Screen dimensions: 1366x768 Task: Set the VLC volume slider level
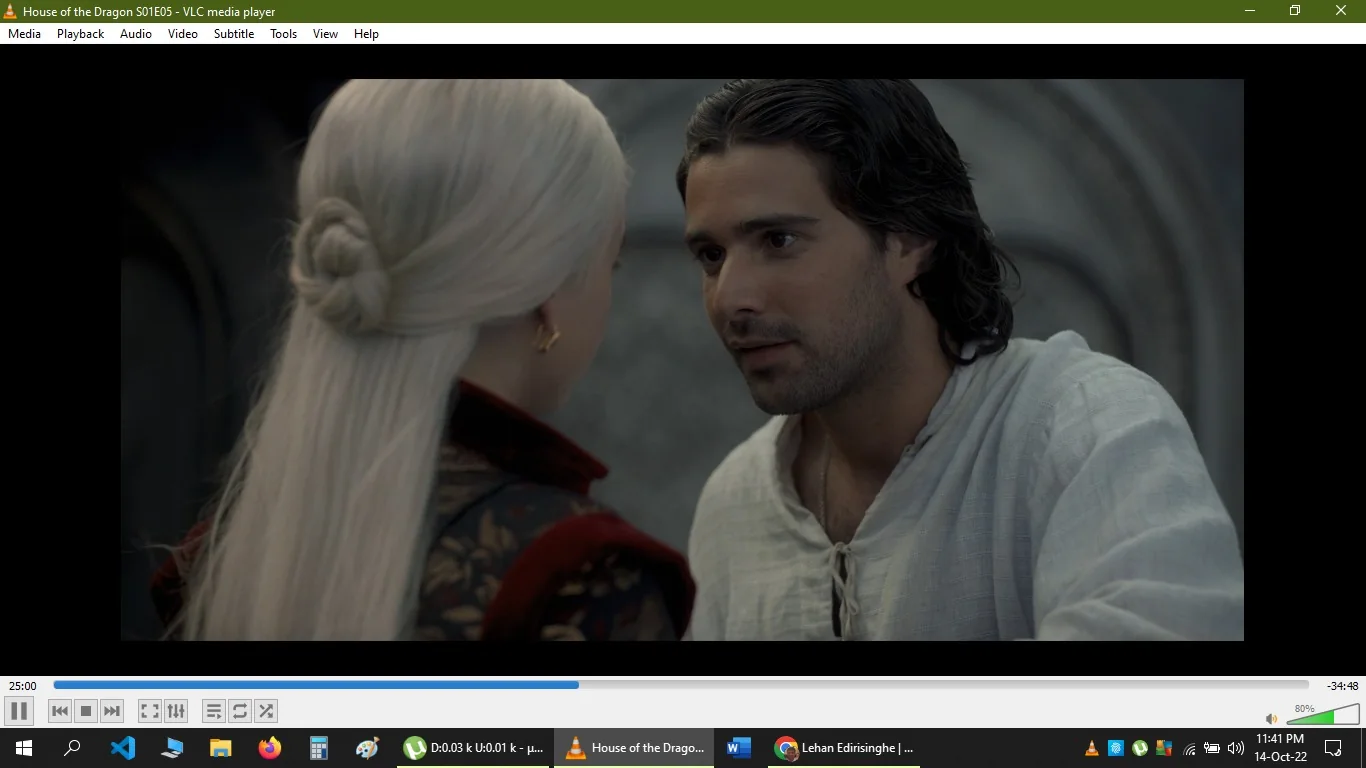point(1323,714)
